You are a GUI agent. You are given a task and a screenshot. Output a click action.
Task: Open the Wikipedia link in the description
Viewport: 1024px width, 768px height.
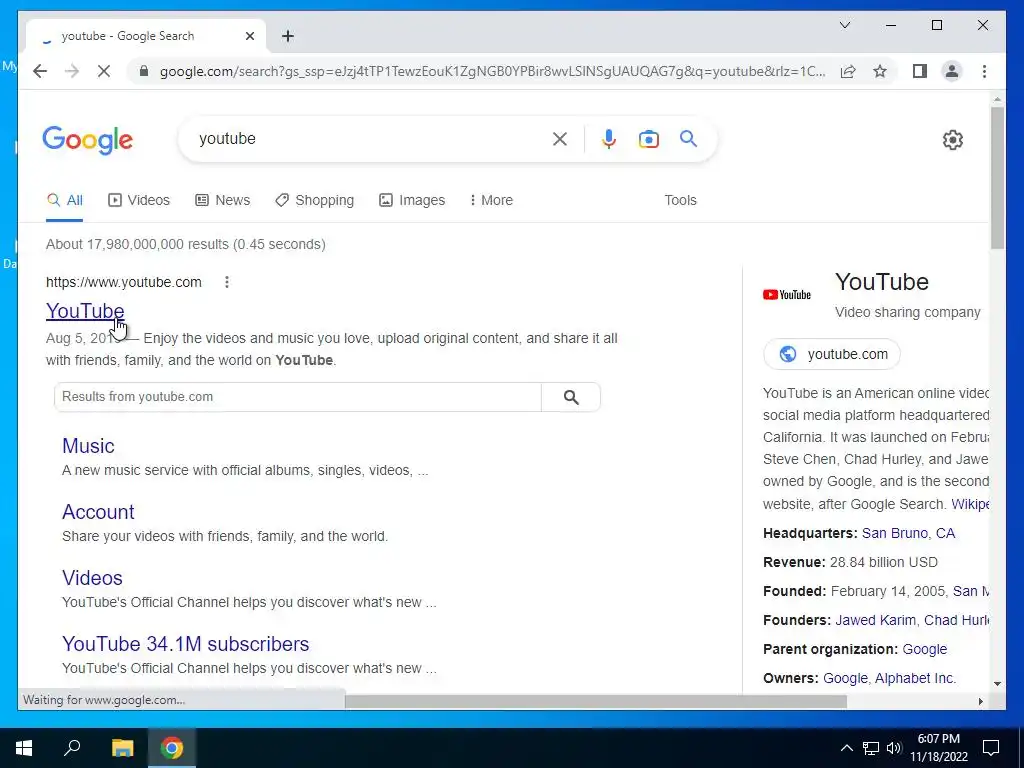click(x=970, y=504)
